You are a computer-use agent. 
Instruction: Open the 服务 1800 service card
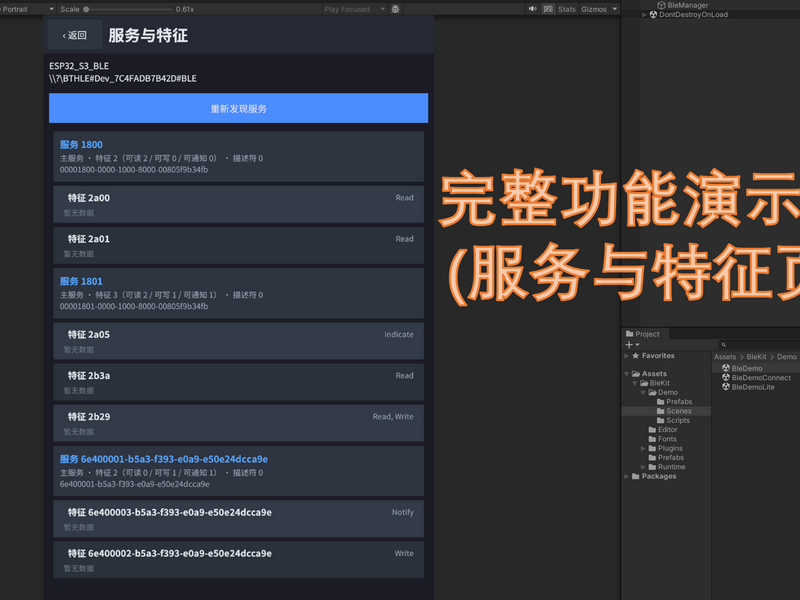(x=238, y=157)
